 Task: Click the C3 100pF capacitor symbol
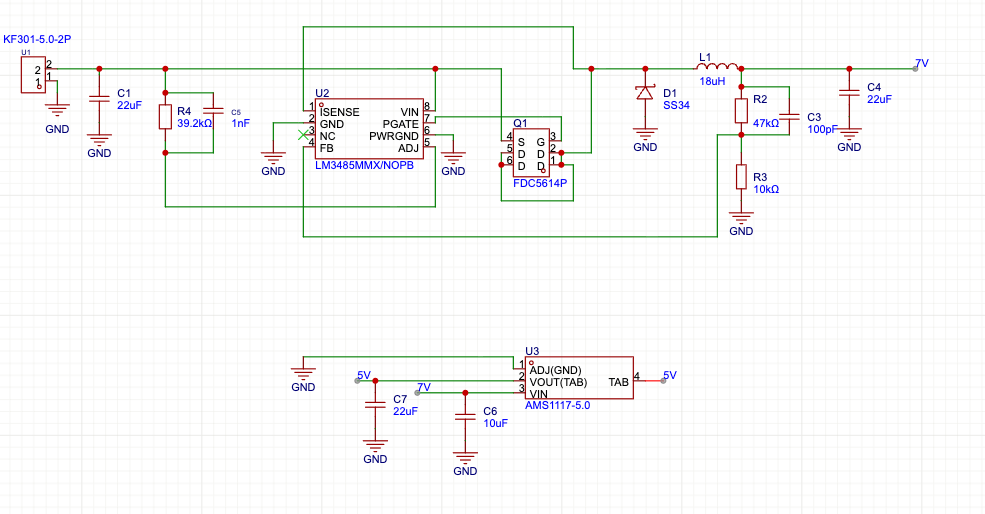click(x=788, y=116)
